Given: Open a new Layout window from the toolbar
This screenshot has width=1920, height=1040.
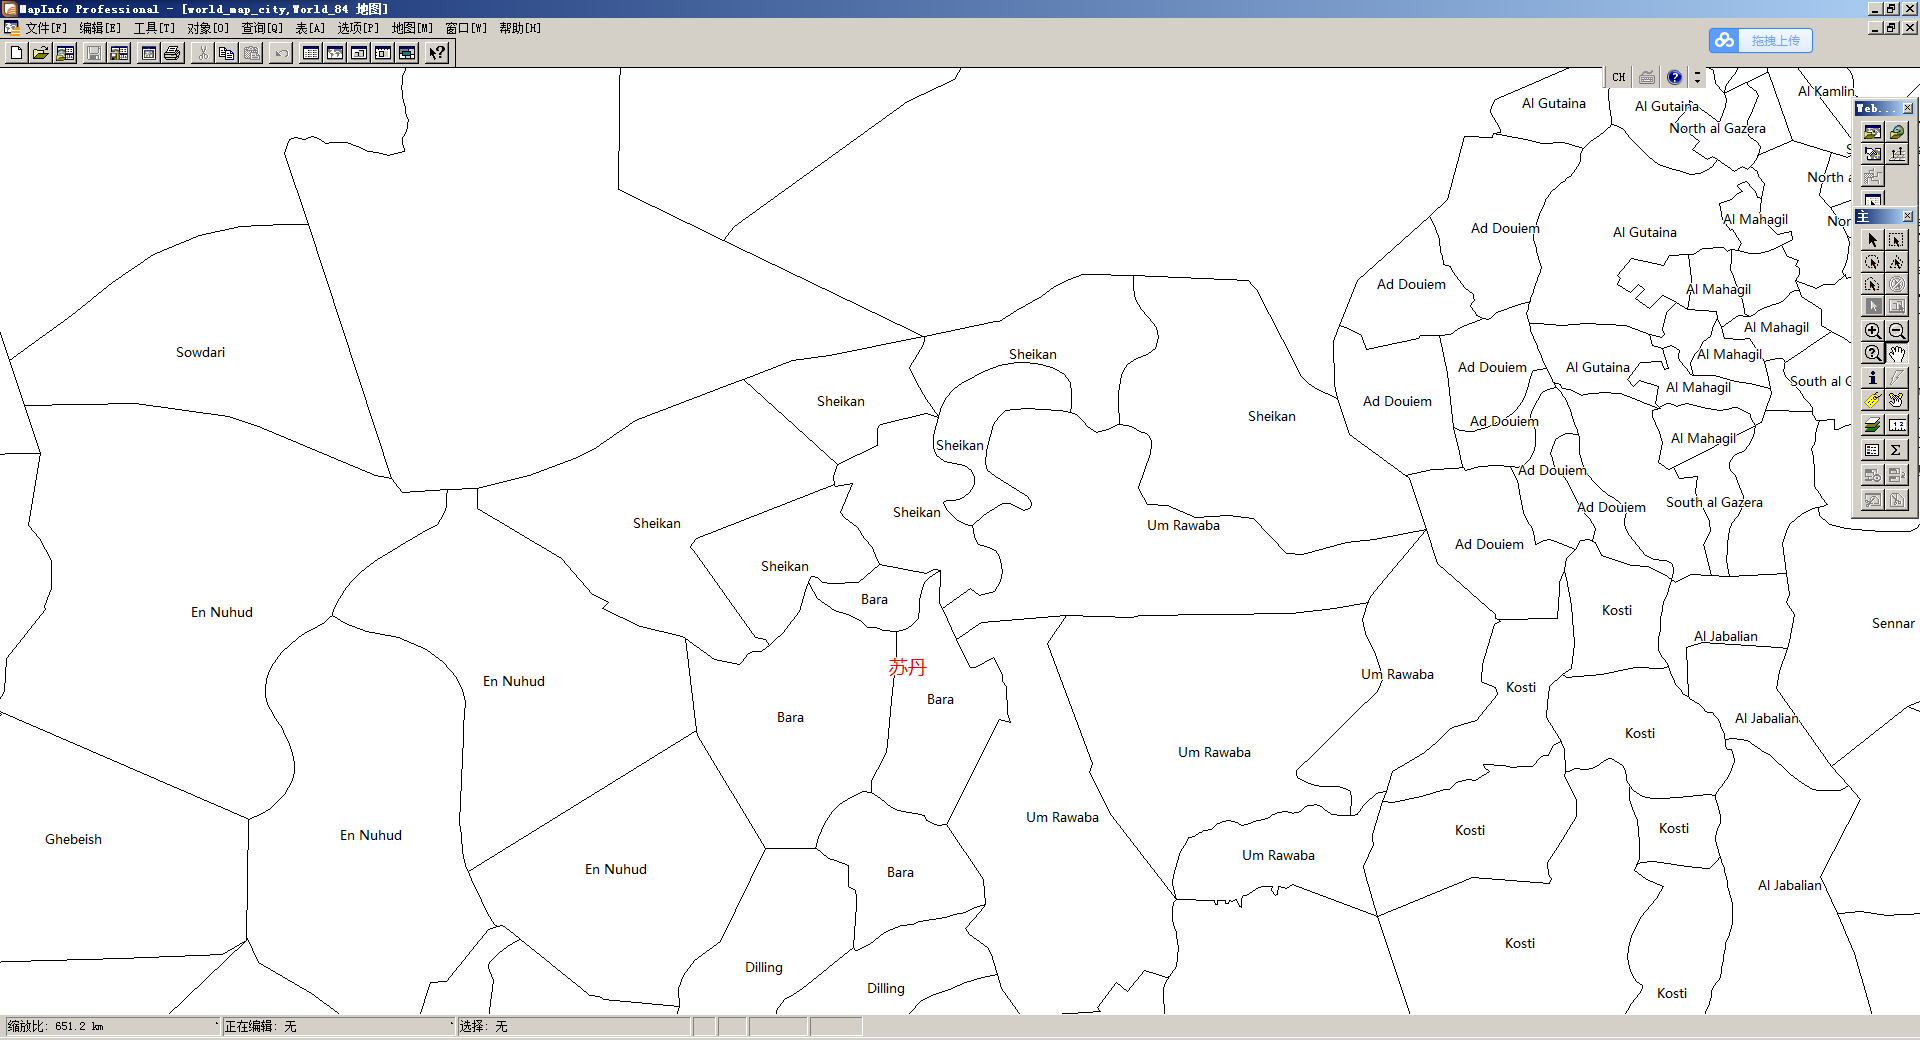Looking at the screenshot, I should pyautogui.click(x=383, y=53).
